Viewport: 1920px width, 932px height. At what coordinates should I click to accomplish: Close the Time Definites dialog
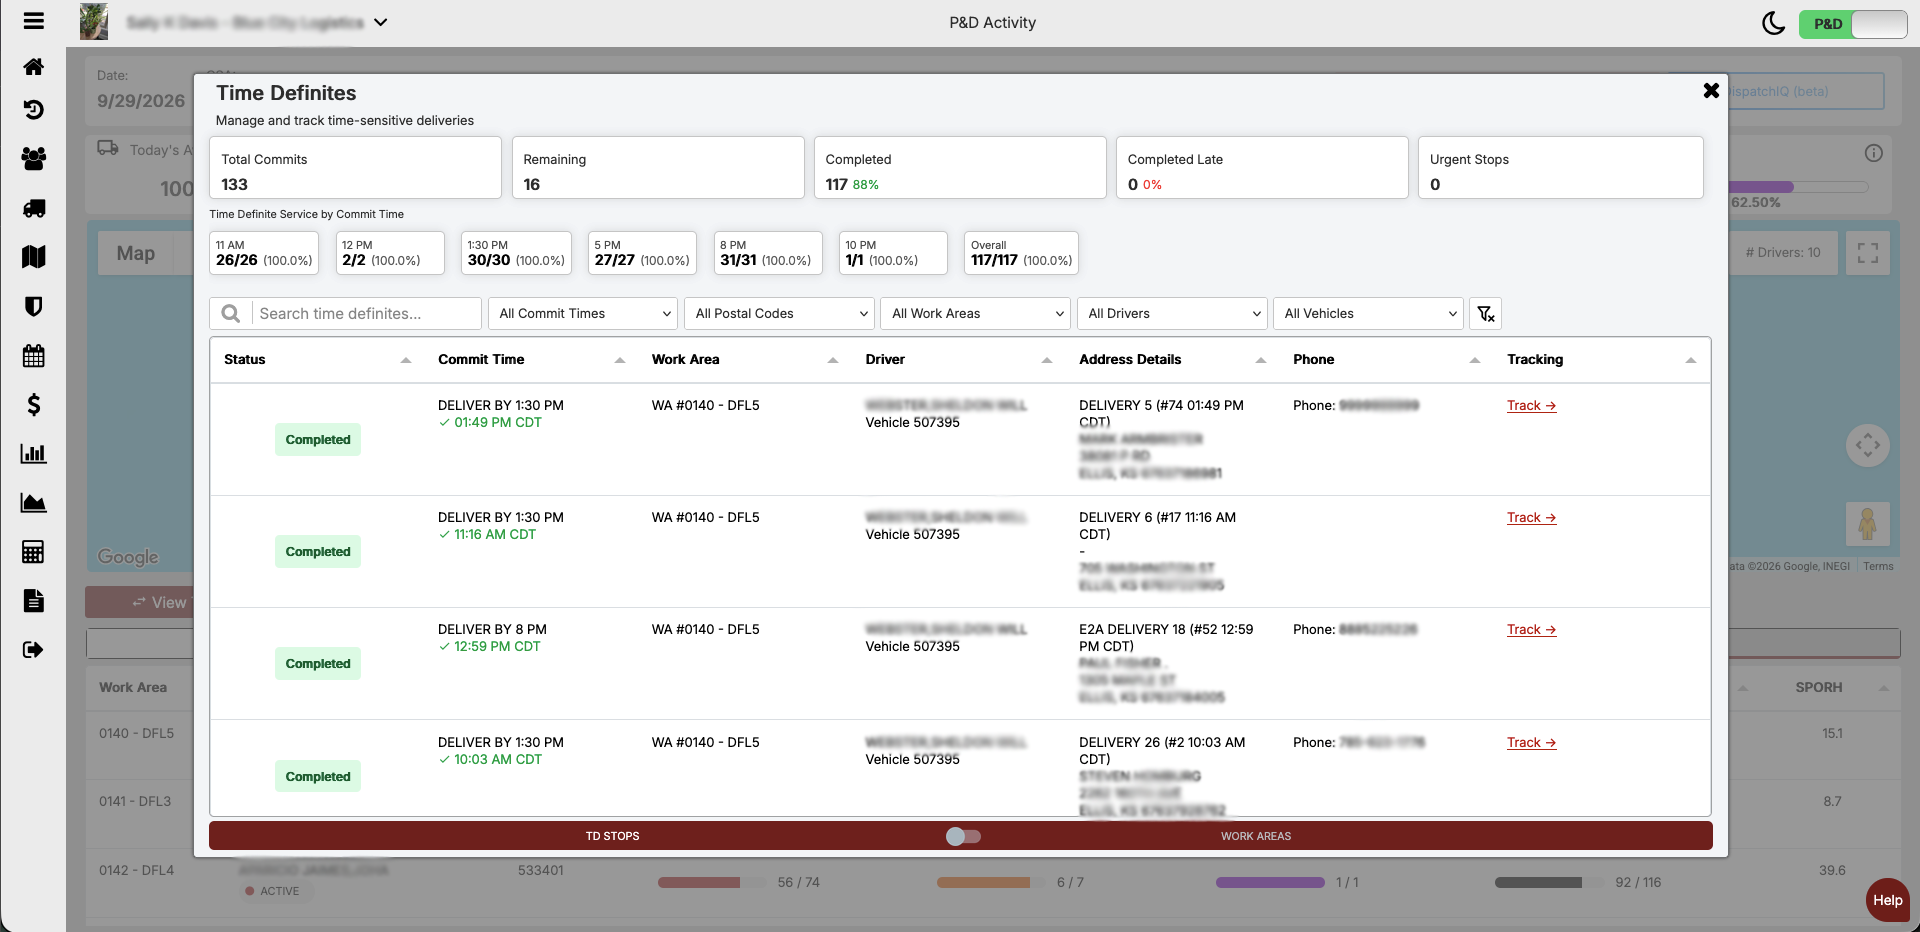(1711, 91)
